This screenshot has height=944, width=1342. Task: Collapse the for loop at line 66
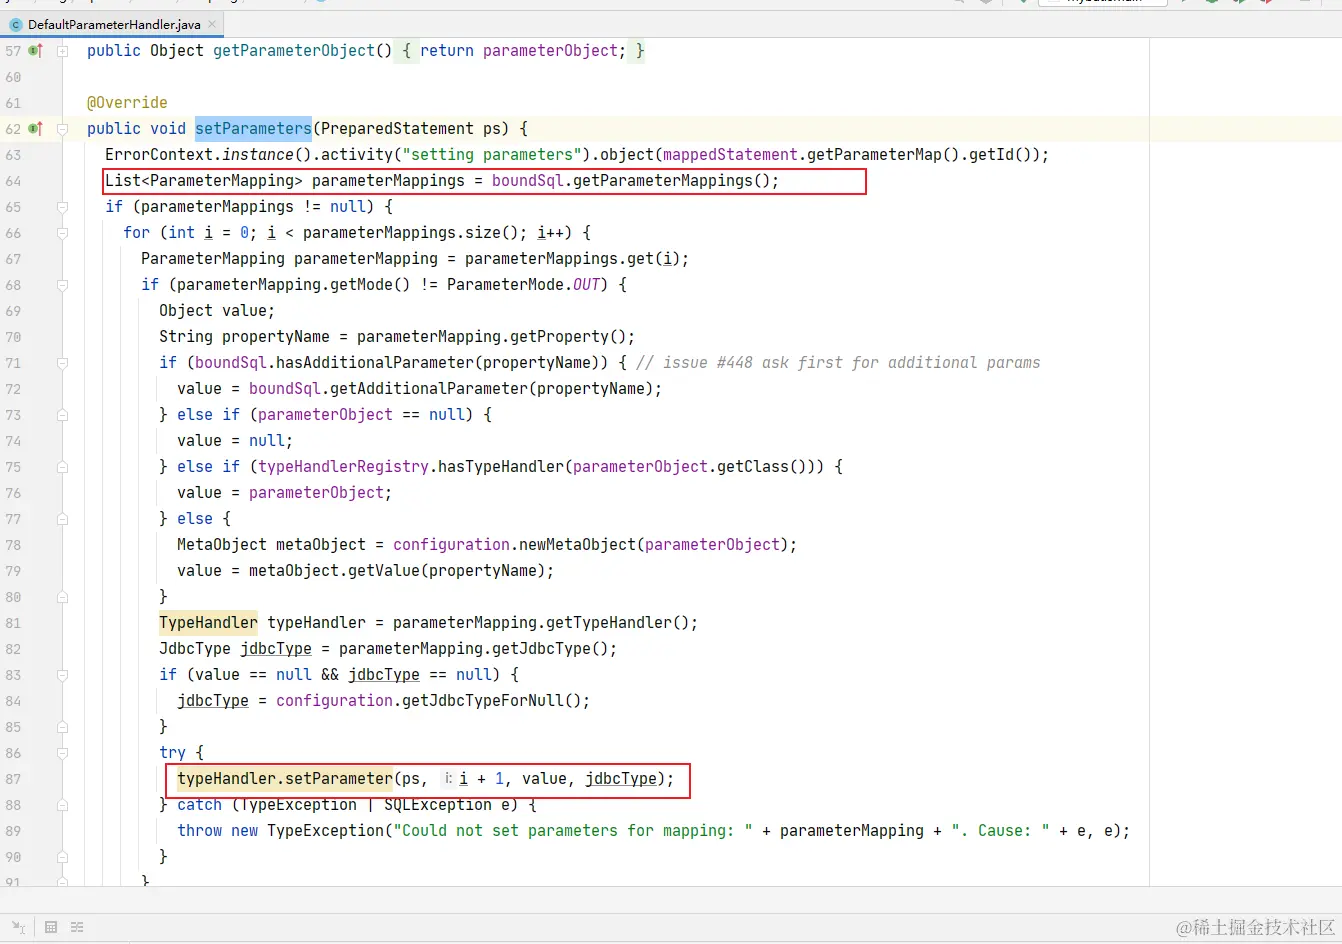[x=63, y=232]
